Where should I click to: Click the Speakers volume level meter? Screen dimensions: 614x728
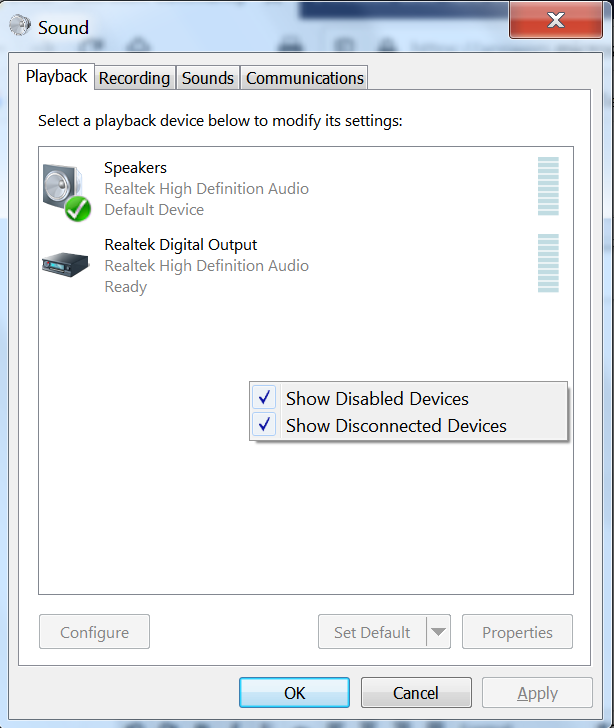pyautogui.click(x=548, y=186)
